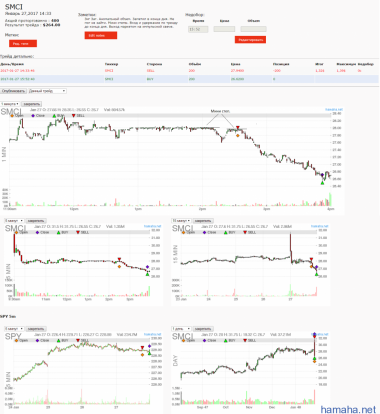Image resolution: width=380 pixels, height=414 pixels.
Task: Open the SPY chart timeframe dropdown
Action: click(x=14, y=329)
